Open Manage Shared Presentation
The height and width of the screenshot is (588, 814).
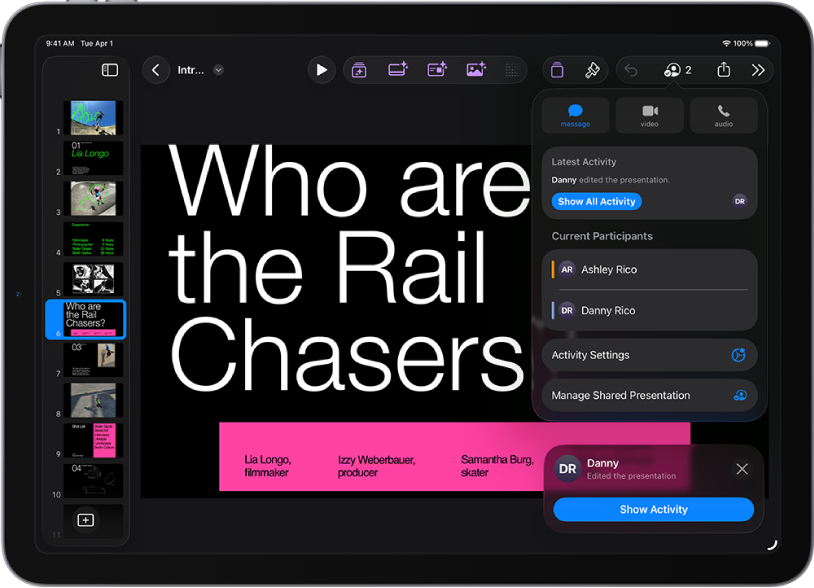650,395
